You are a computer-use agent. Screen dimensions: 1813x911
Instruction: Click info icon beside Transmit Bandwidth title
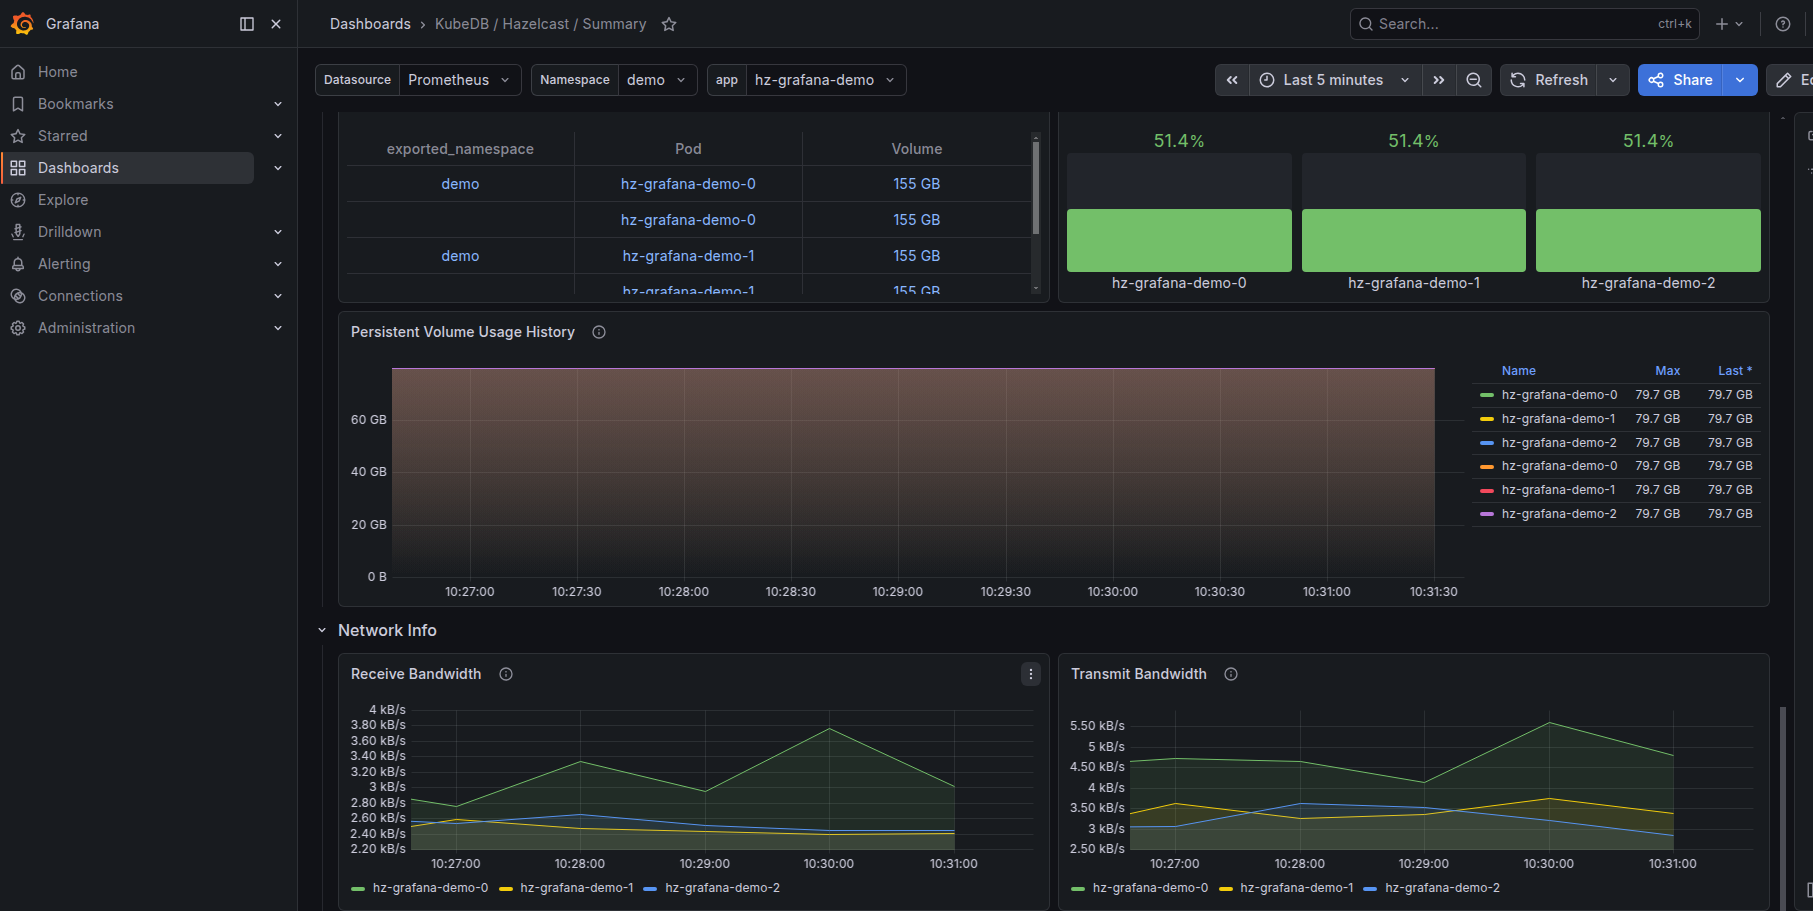[x=1231, y=674]
